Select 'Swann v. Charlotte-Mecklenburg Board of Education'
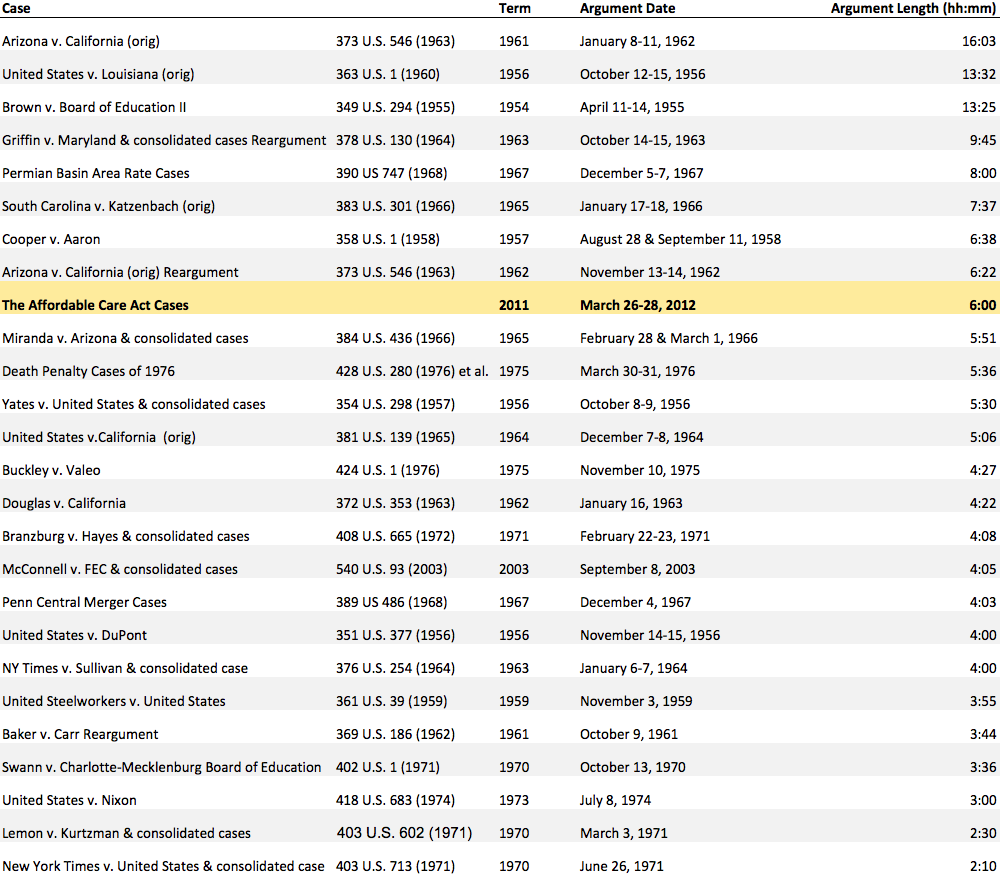The width and height of the screenshot is (1002, 876). [162, 767]
